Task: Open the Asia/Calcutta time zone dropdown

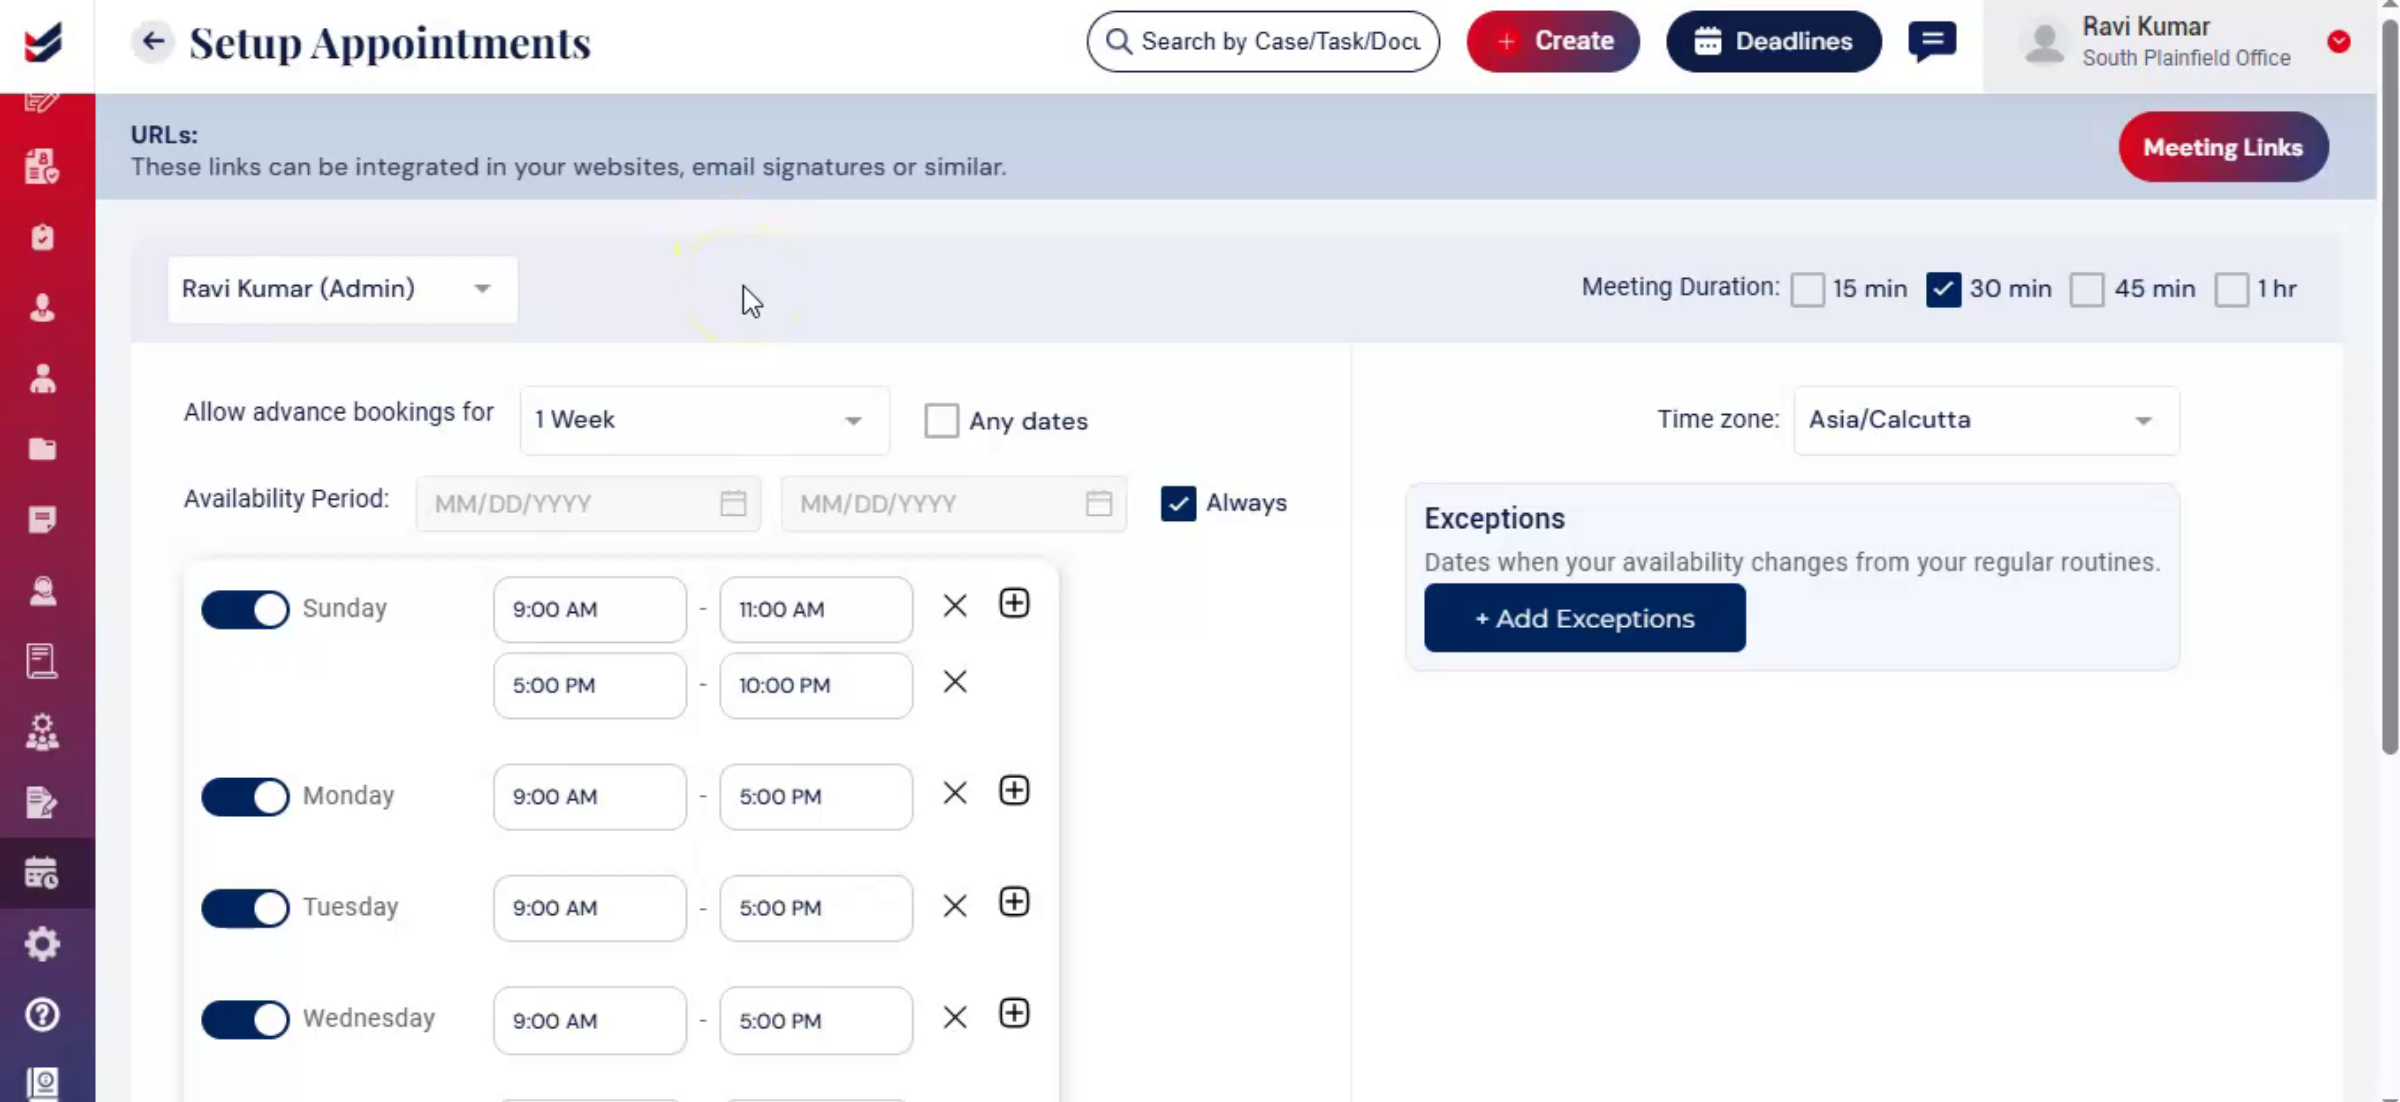Action: click(x=1986, y=421)
